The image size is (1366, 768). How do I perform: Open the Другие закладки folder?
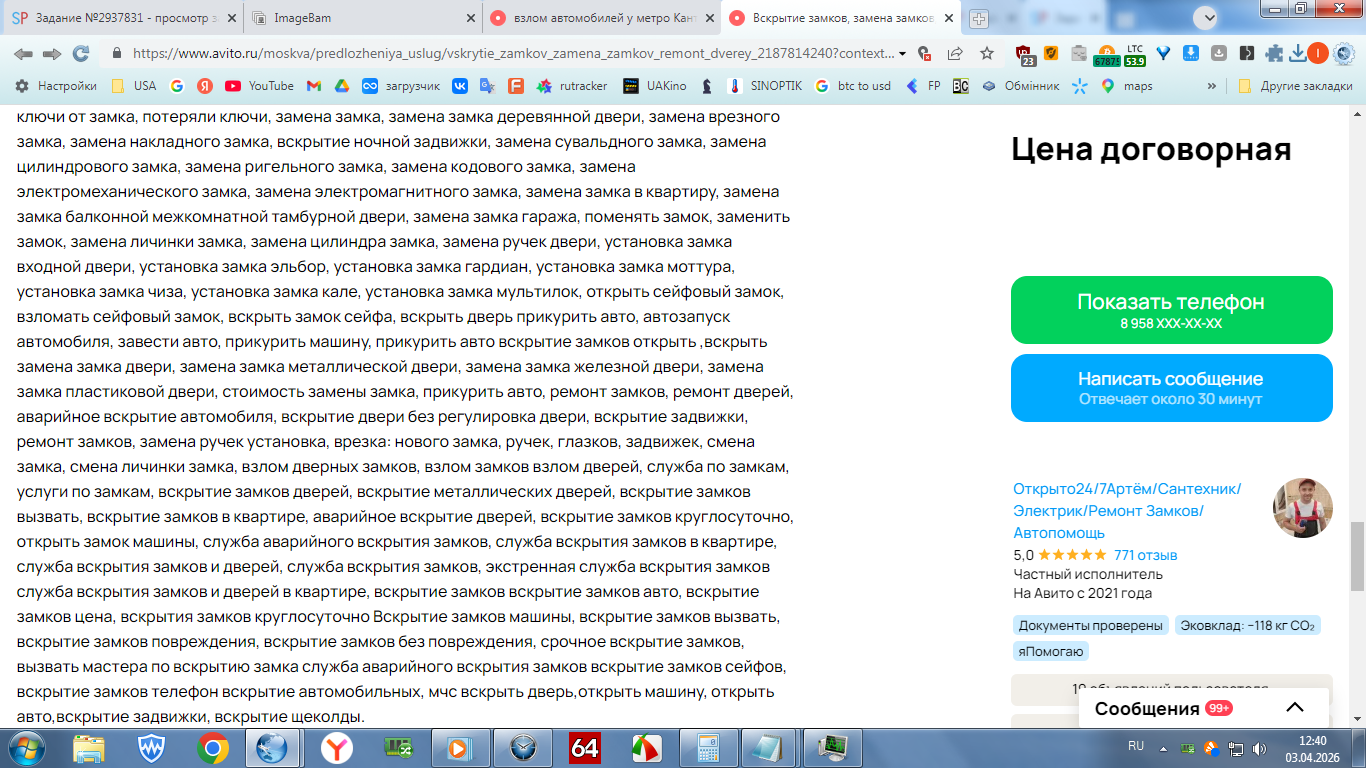pos(1295,86)
